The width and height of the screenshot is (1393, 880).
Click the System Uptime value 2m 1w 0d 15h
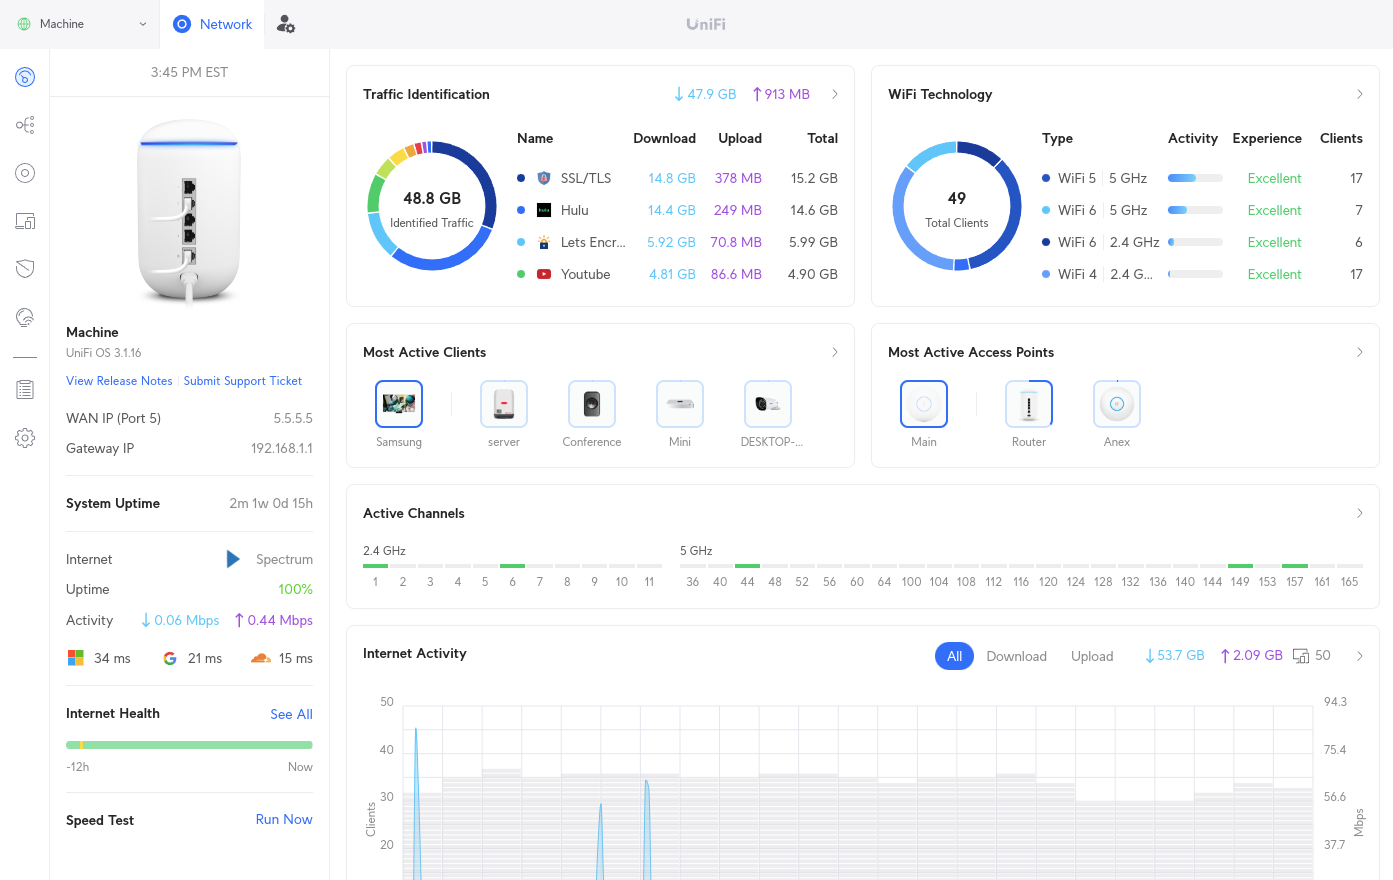point(271,503)
